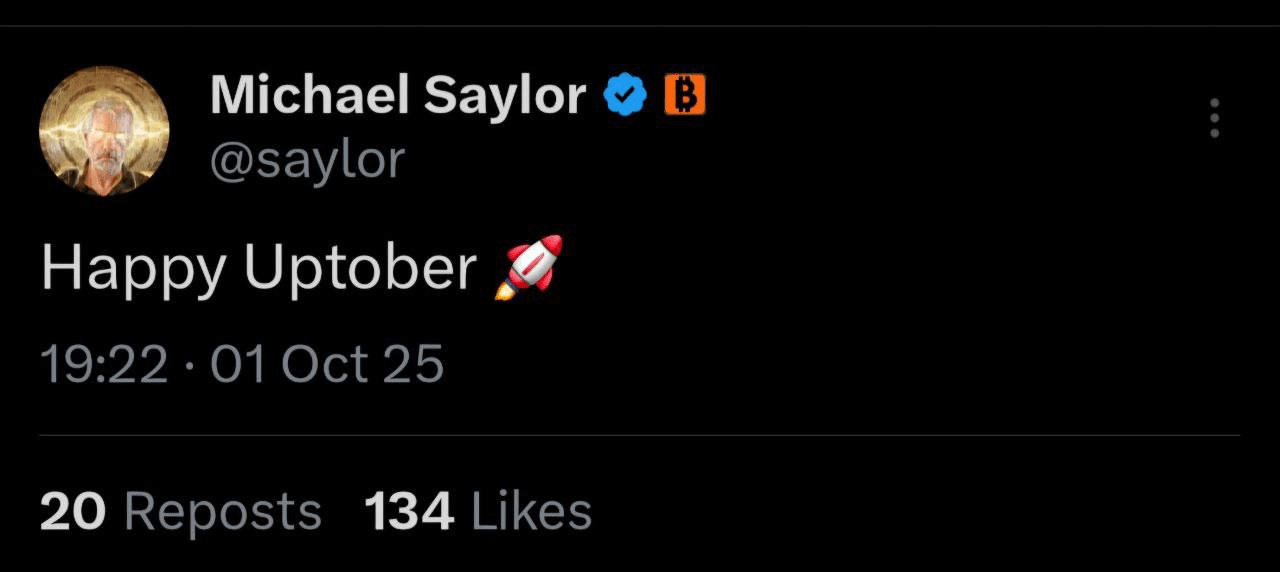Click the @saylor handle
1280x572 pixels.
pos(307,159)
